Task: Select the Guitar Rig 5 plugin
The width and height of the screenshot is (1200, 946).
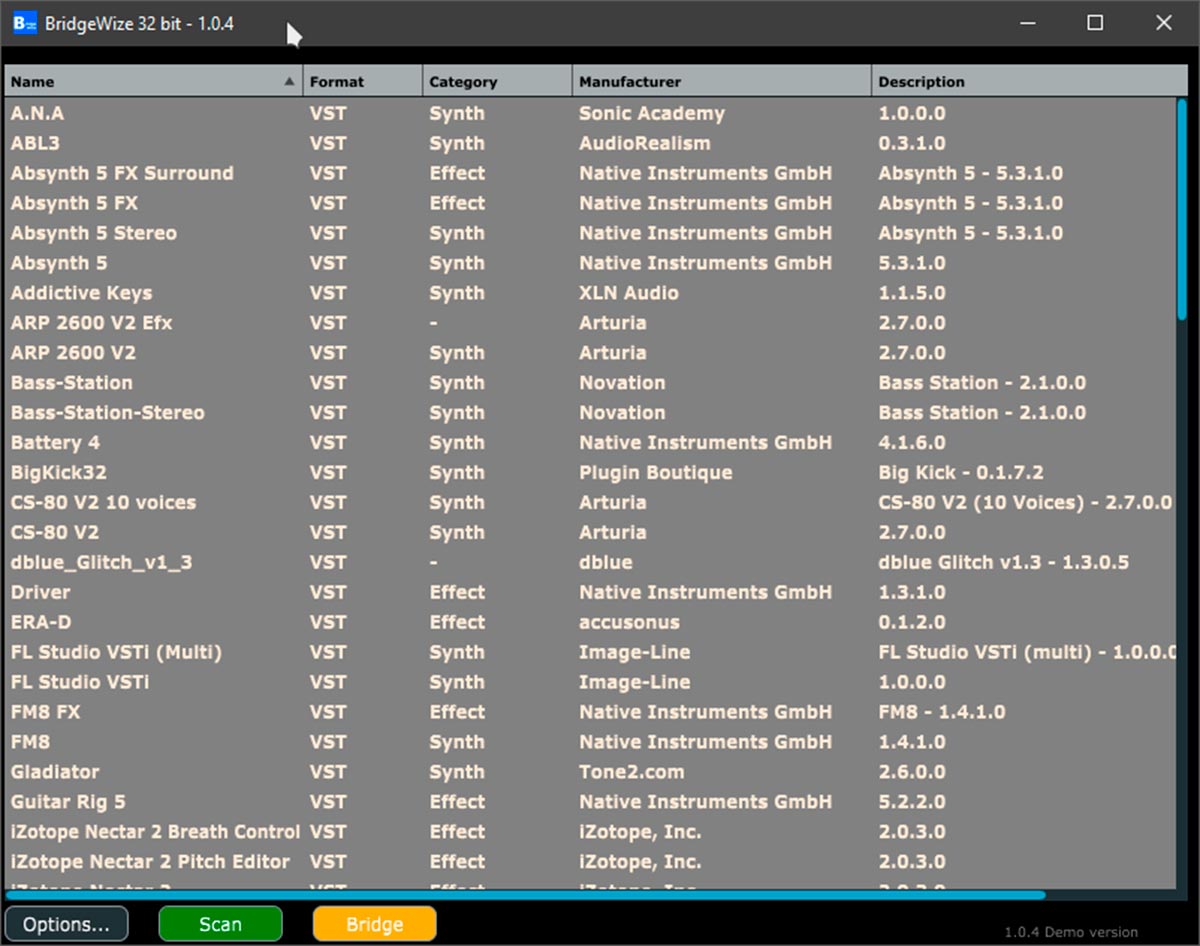Action: click(68, 803)
